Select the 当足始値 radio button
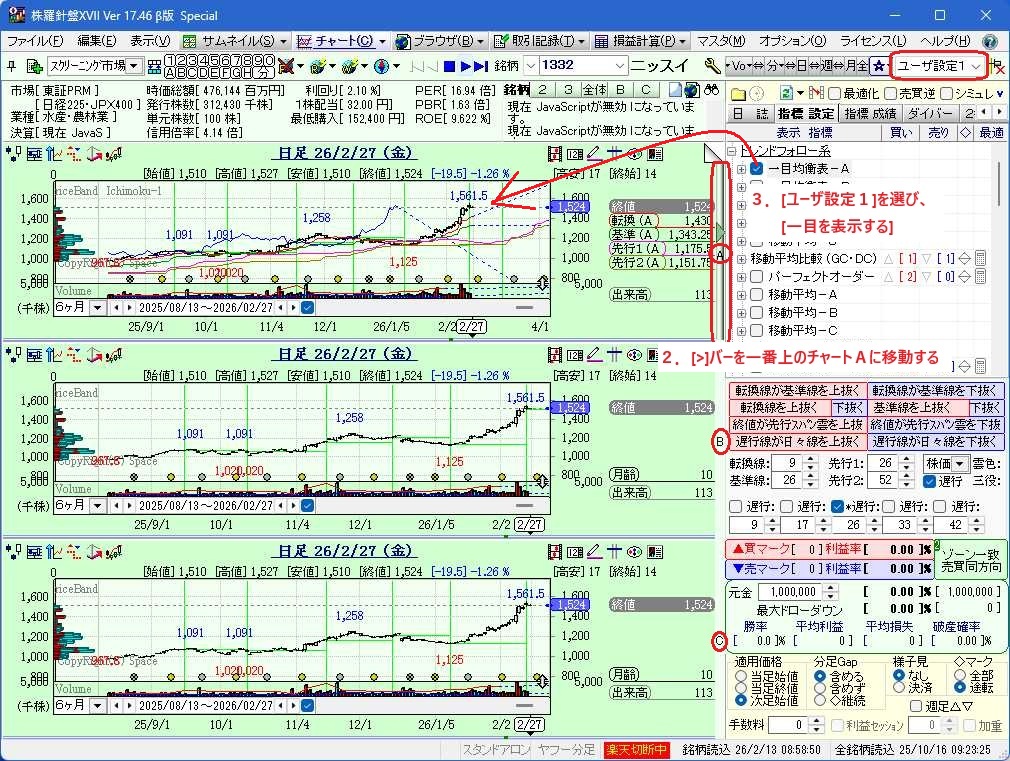This screenshot has width=1010, height=761. (x=740, y=677)
